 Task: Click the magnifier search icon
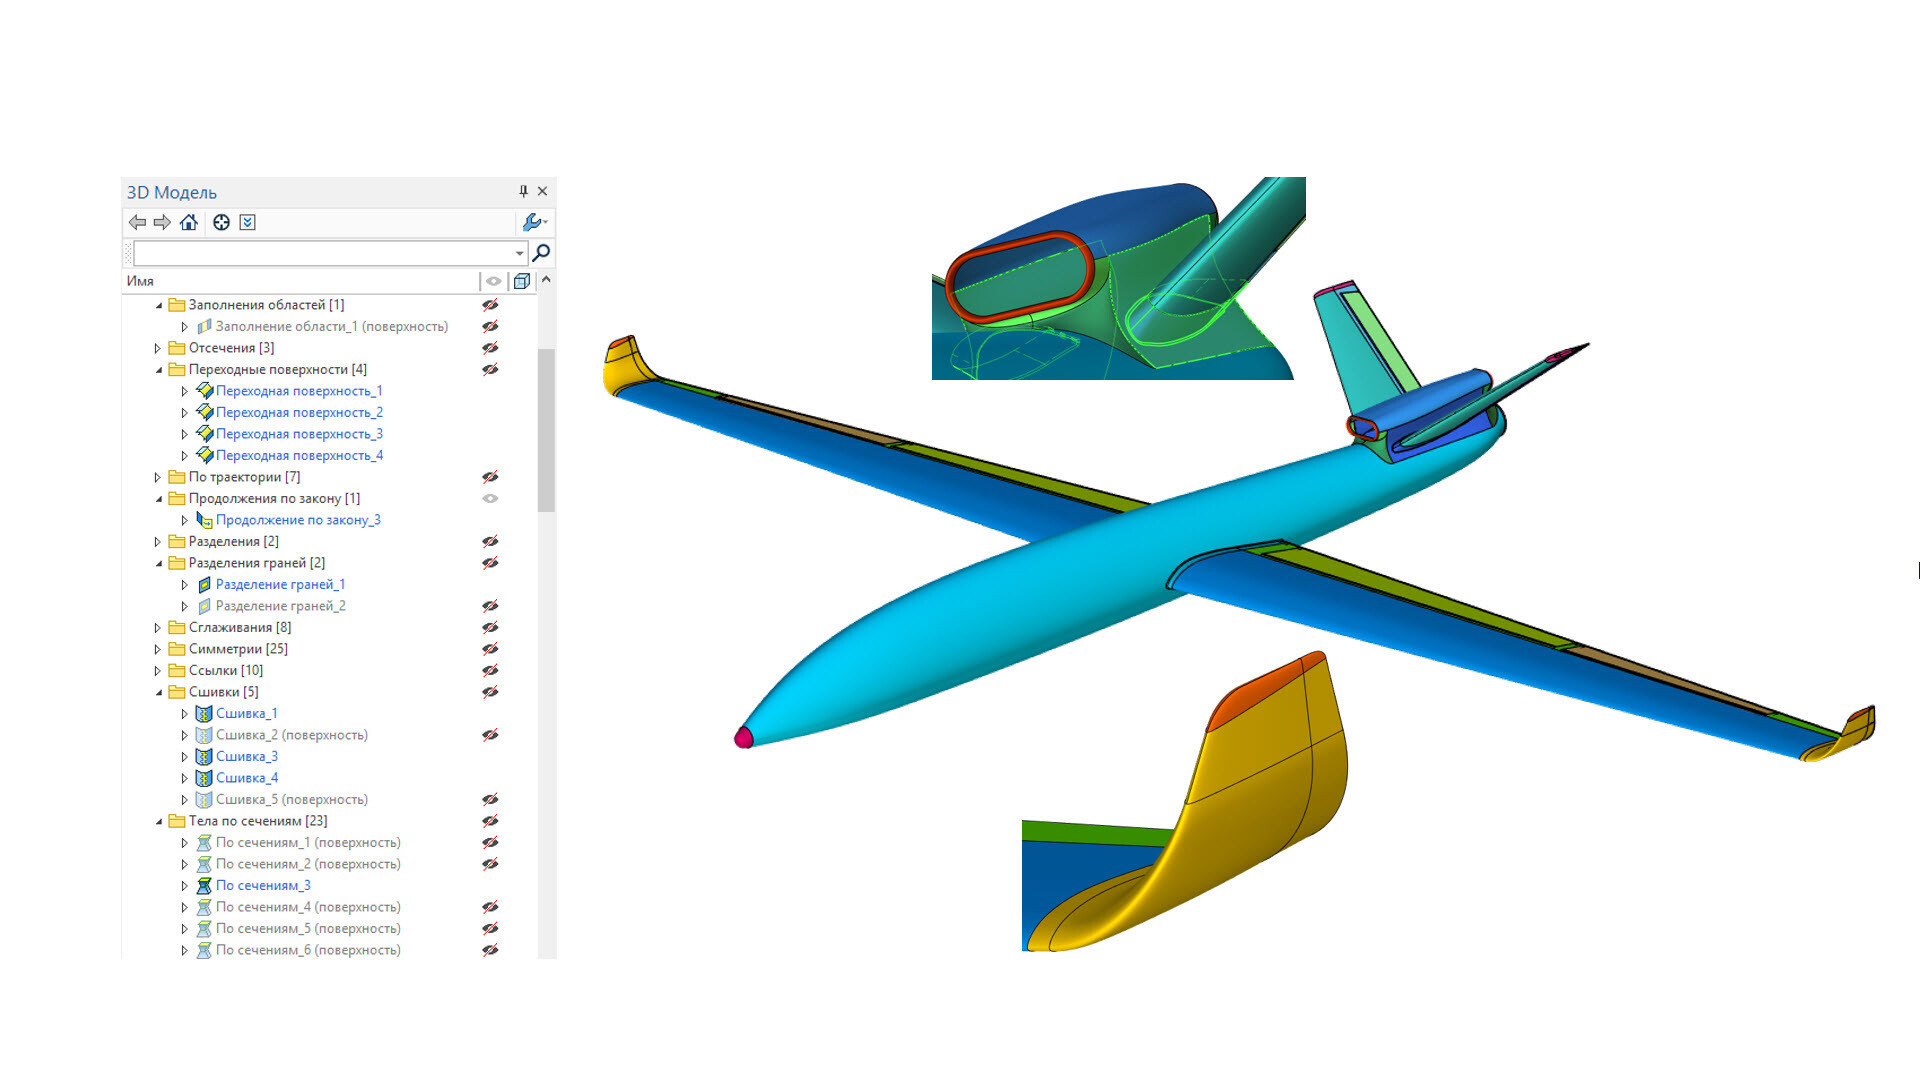tap(541, 252)
